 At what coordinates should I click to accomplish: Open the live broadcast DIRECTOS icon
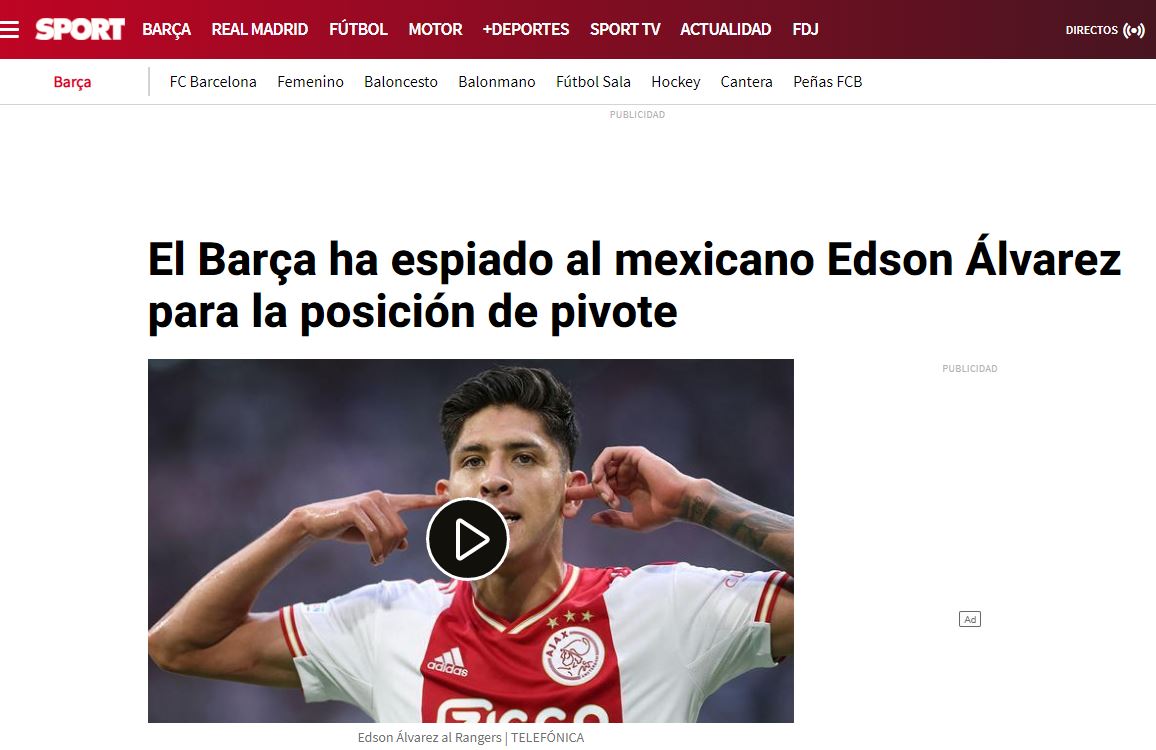click(x=1133, y=30)
